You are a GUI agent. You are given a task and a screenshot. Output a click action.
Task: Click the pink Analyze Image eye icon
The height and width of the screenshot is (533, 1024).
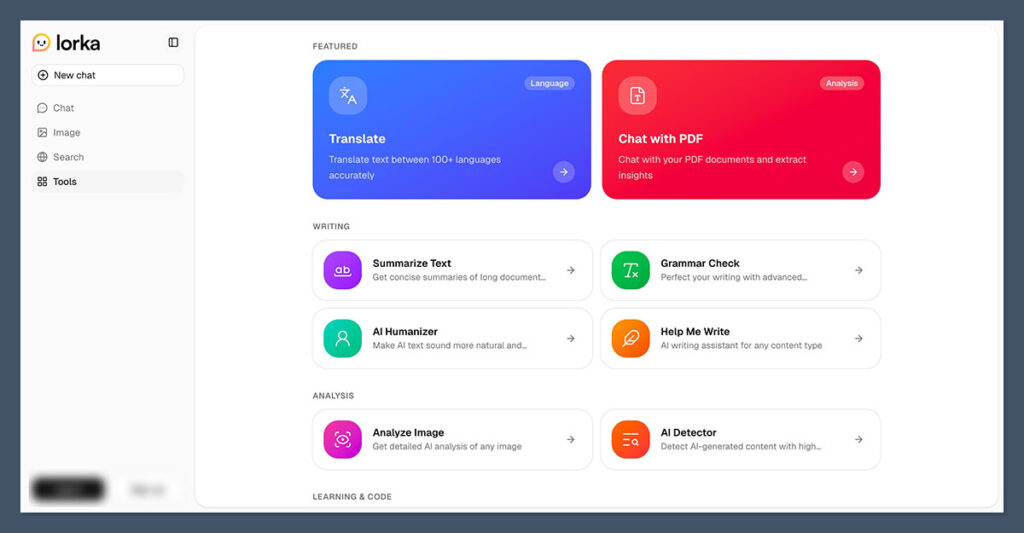(x=343, y=440)
